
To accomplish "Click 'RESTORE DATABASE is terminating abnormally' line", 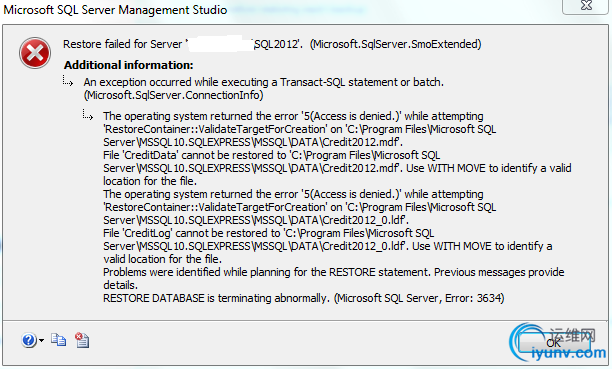I will coord(304,298).
